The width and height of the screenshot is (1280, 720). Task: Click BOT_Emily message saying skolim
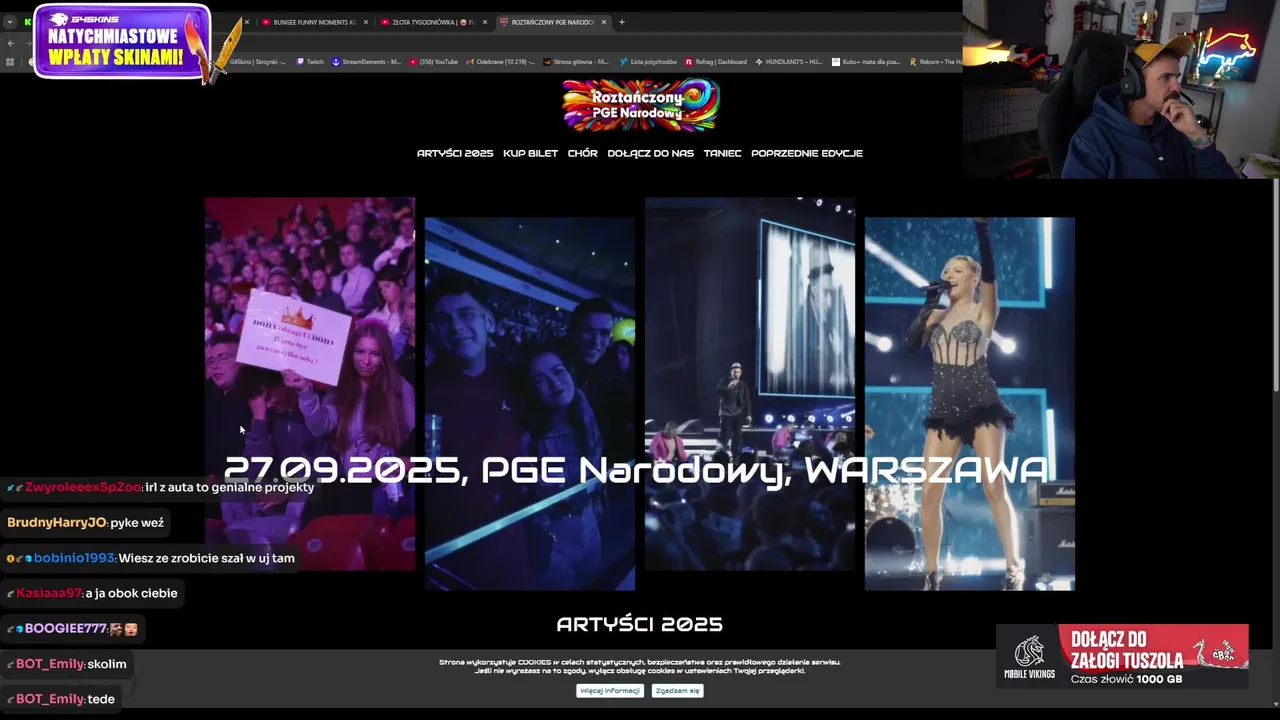(68, 664)
